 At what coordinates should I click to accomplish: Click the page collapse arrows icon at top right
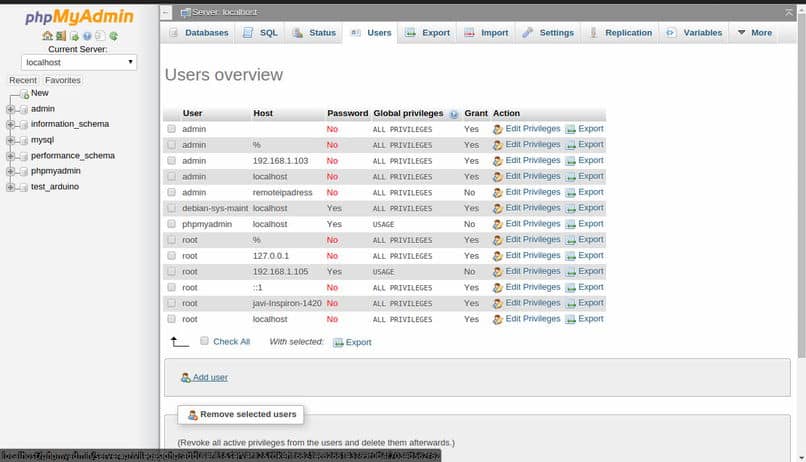coord(789,12)
